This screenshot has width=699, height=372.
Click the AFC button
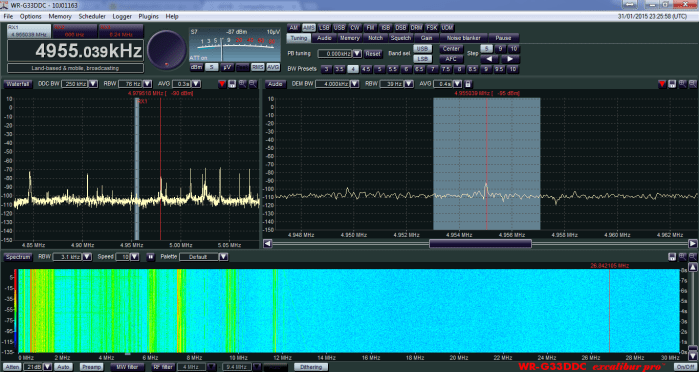(x=451, y=59)
